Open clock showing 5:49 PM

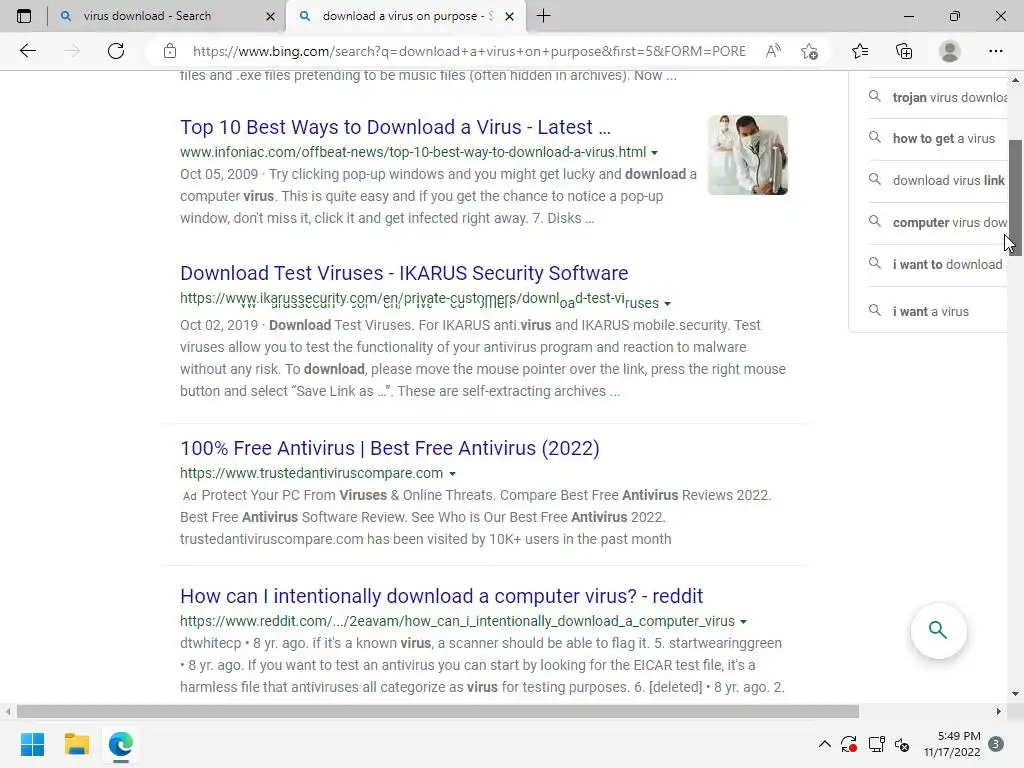point(952,744)
